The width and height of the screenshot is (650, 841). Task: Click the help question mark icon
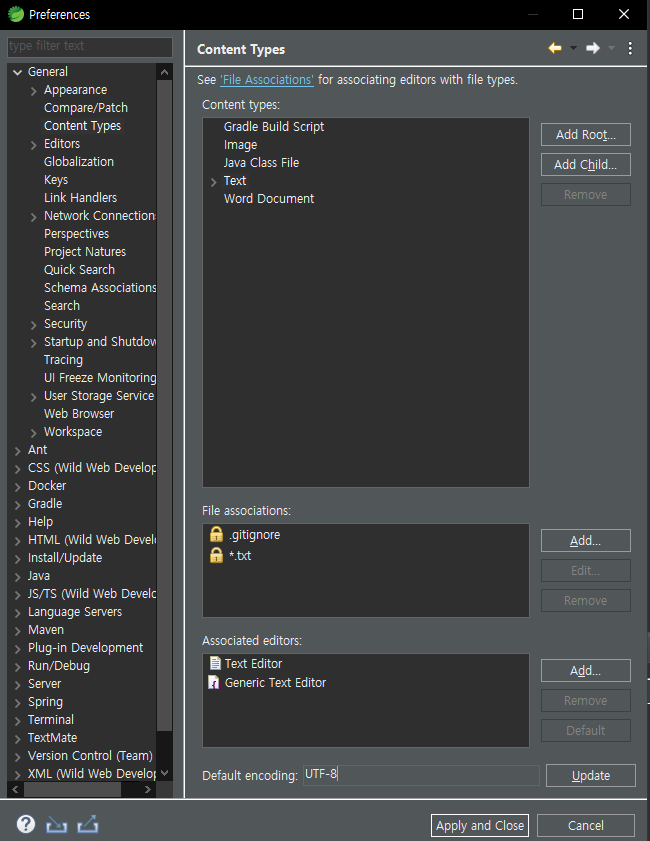click(x=26, y=824)
